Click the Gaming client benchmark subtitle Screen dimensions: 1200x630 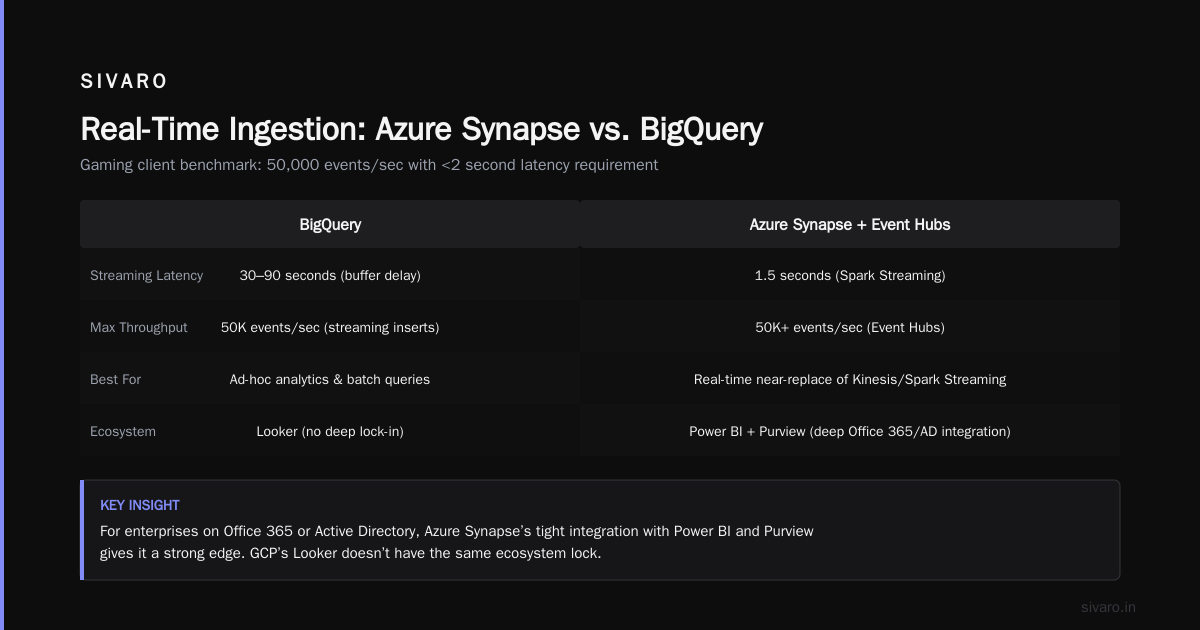click(x=369, y=165)
